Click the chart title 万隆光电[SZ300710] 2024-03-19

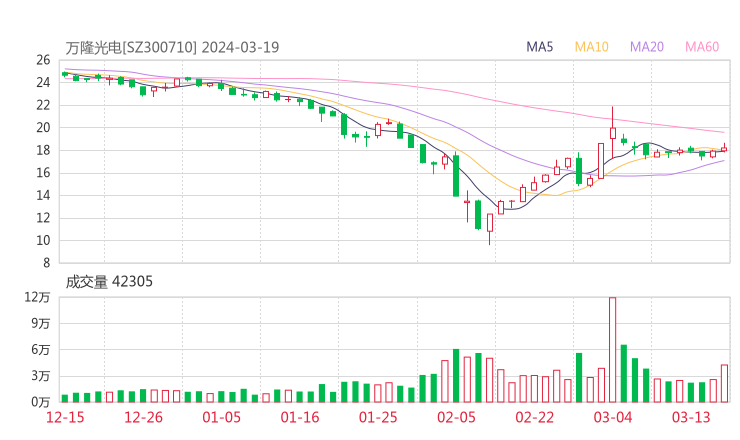[172, 47]
